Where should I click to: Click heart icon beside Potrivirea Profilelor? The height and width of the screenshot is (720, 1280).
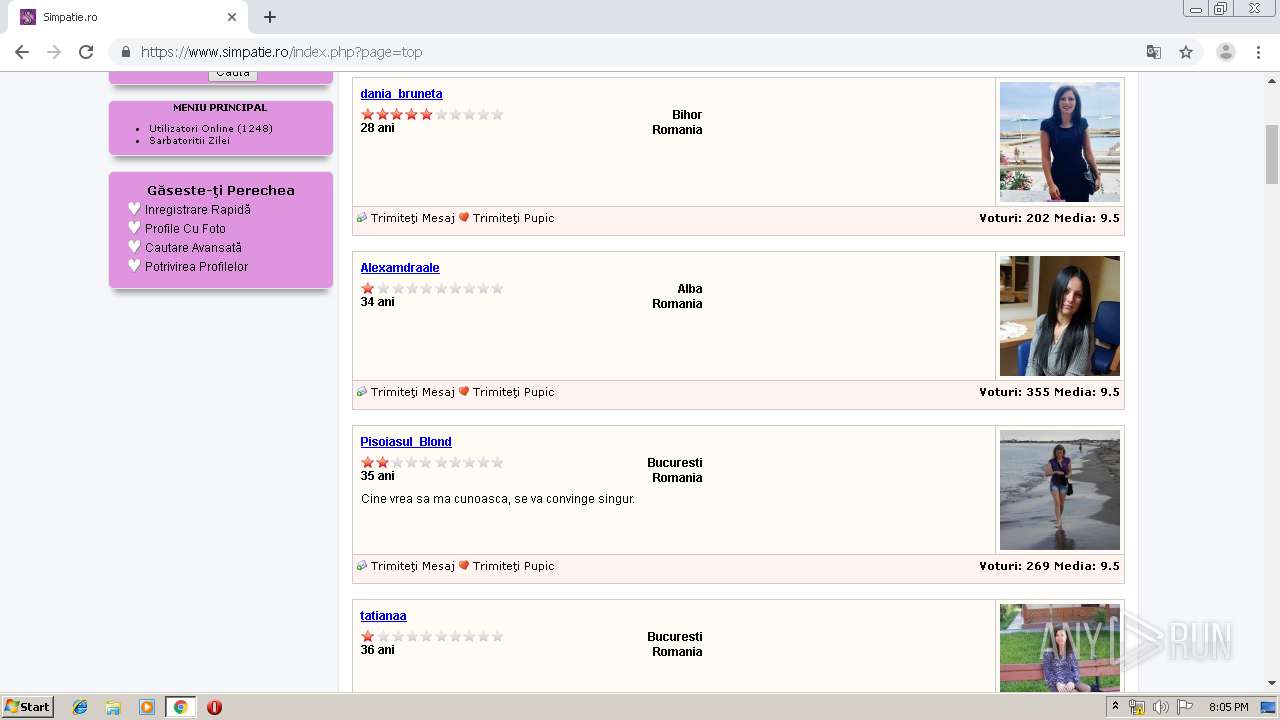pyautogui.click(x=134, y=266)
